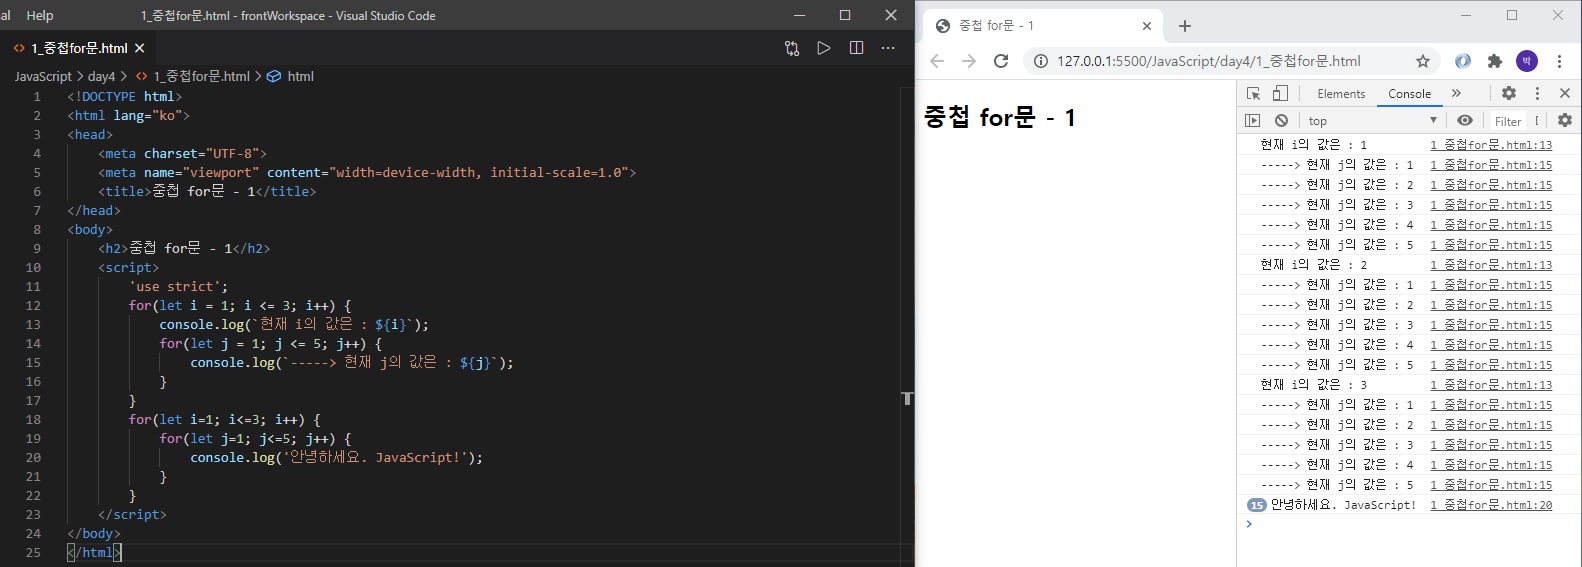Image resolution: width=1582 pixels, height=567 pixels.
Task: Open the Extensions puzzle-piece menu
Action: click(1495, 61)
